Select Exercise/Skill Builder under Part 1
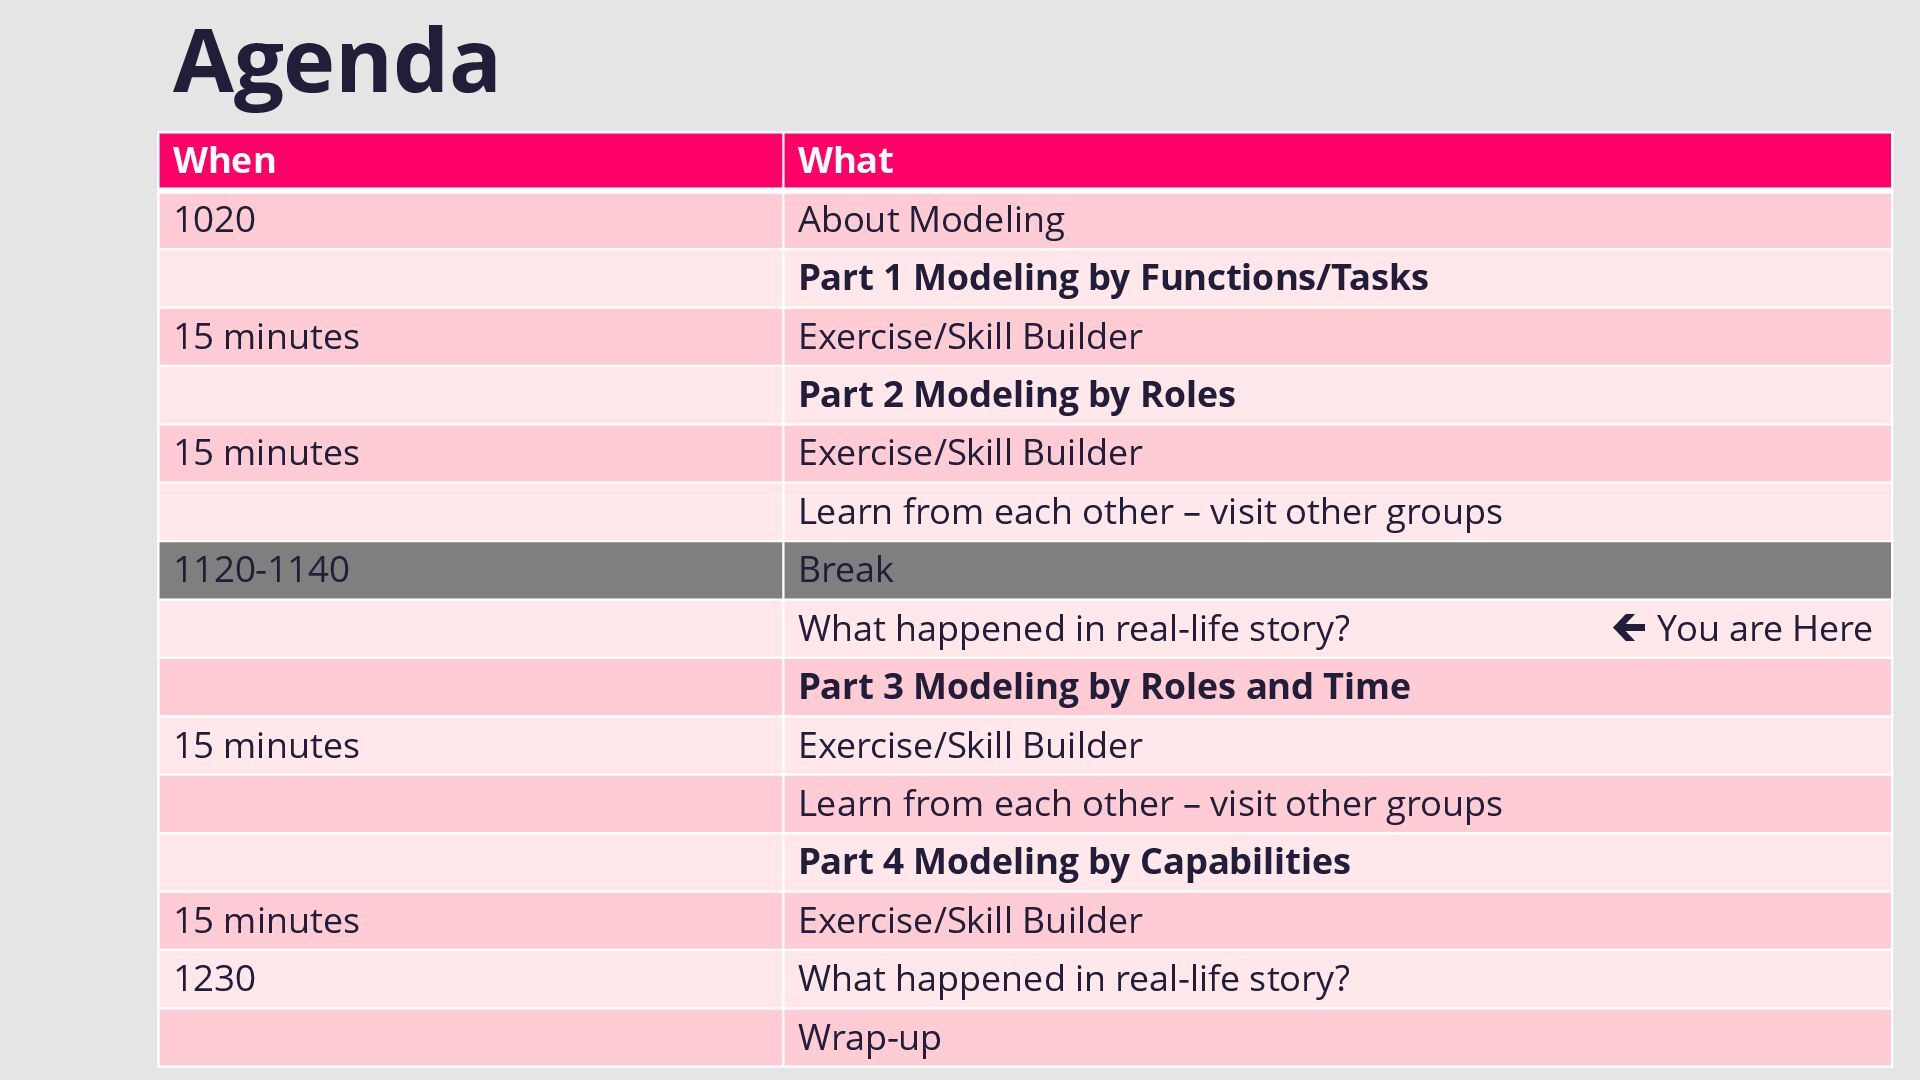 pos(970,337)
